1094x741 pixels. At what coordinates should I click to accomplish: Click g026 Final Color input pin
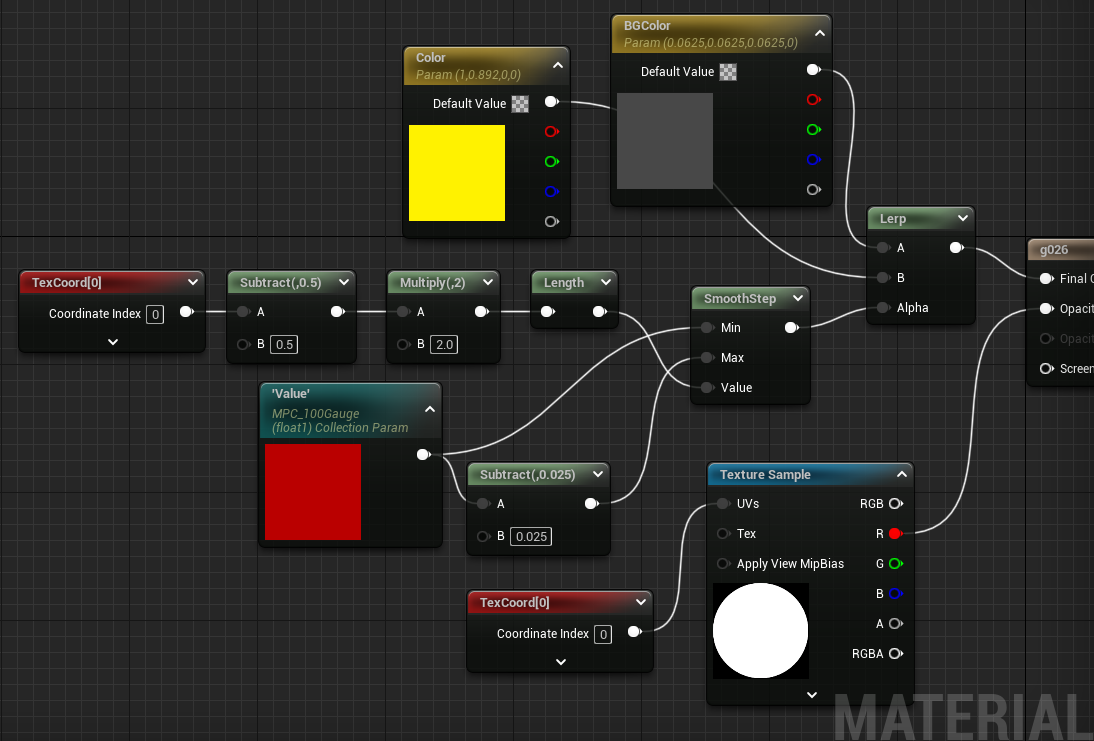pyautogui.click(x=1047, y=278)
